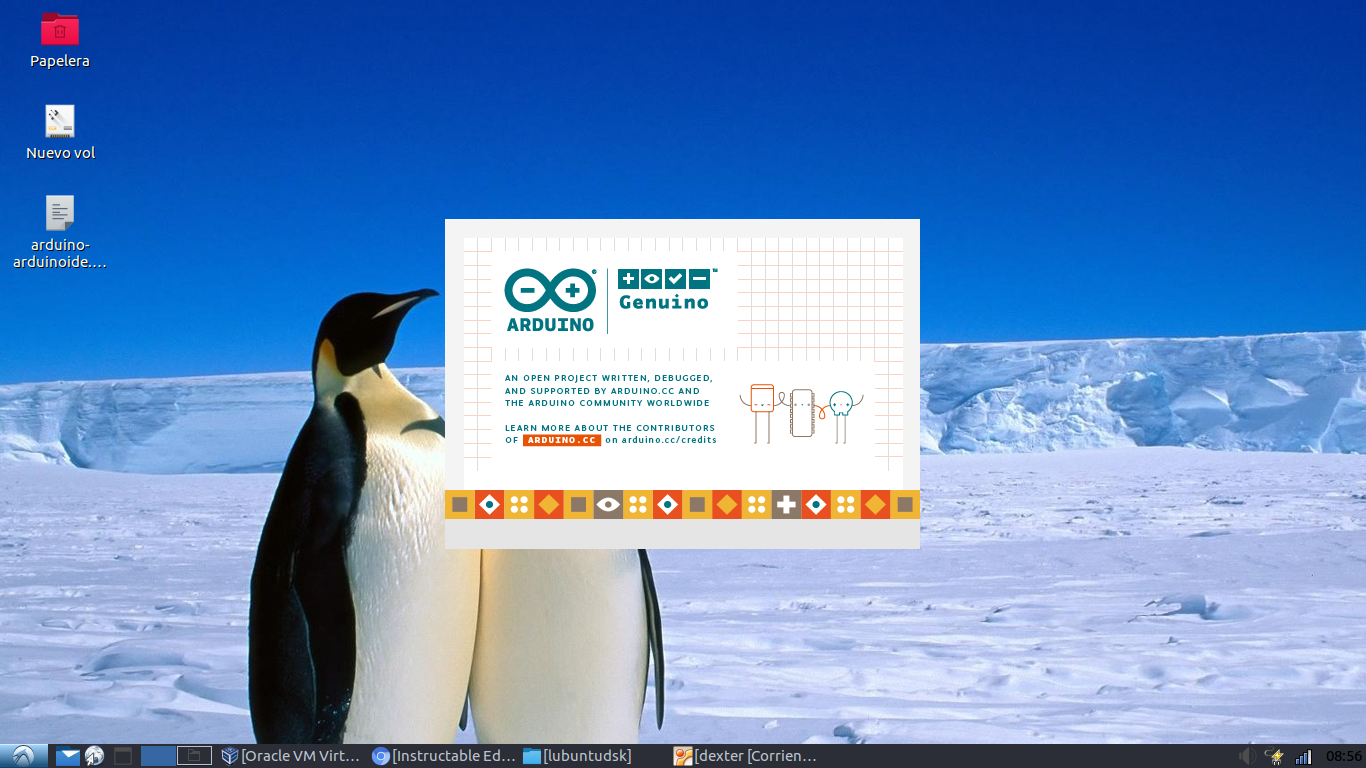Screen dimensions: 1366x768
Task: Click the Arduino logo on splash screen
Action: (x=550, y=300)
